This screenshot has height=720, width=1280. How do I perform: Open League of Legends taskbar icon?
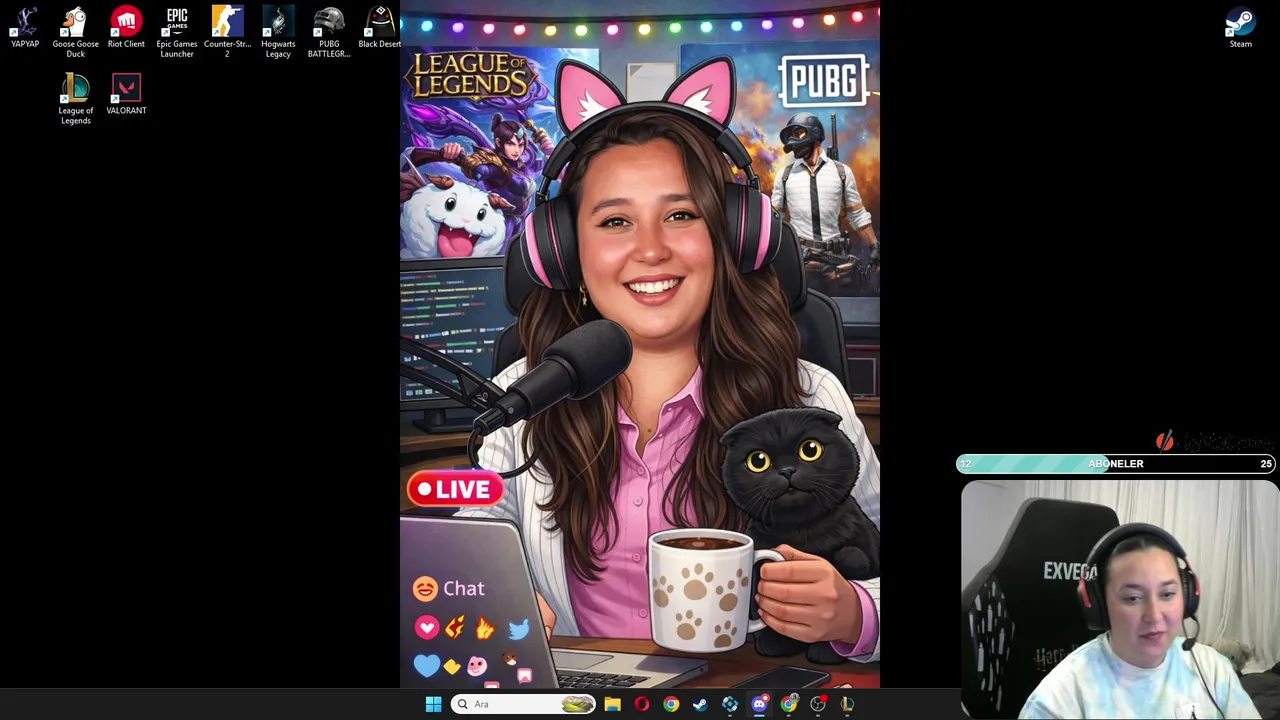pyautogui.click(x=847, y=704)
